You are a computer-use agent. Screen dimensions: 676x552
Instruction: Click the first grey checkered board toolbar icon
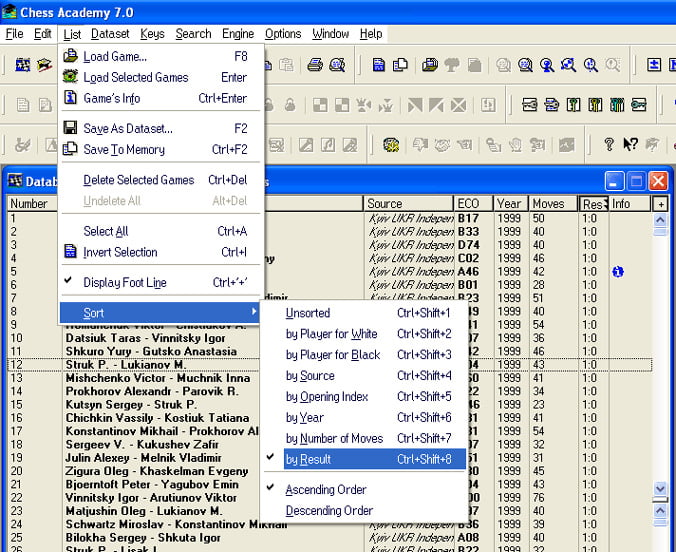320,105
